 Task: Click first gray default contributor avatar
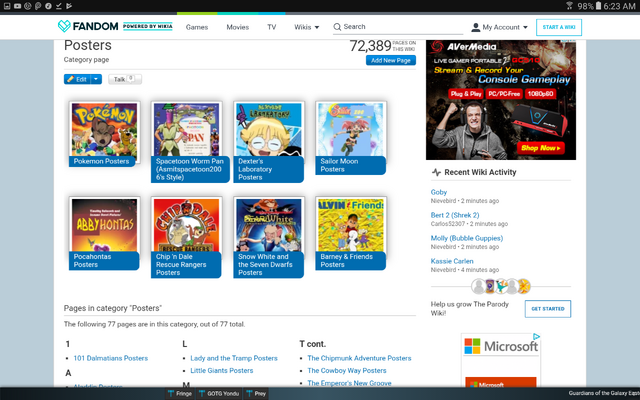click(478, 286)
